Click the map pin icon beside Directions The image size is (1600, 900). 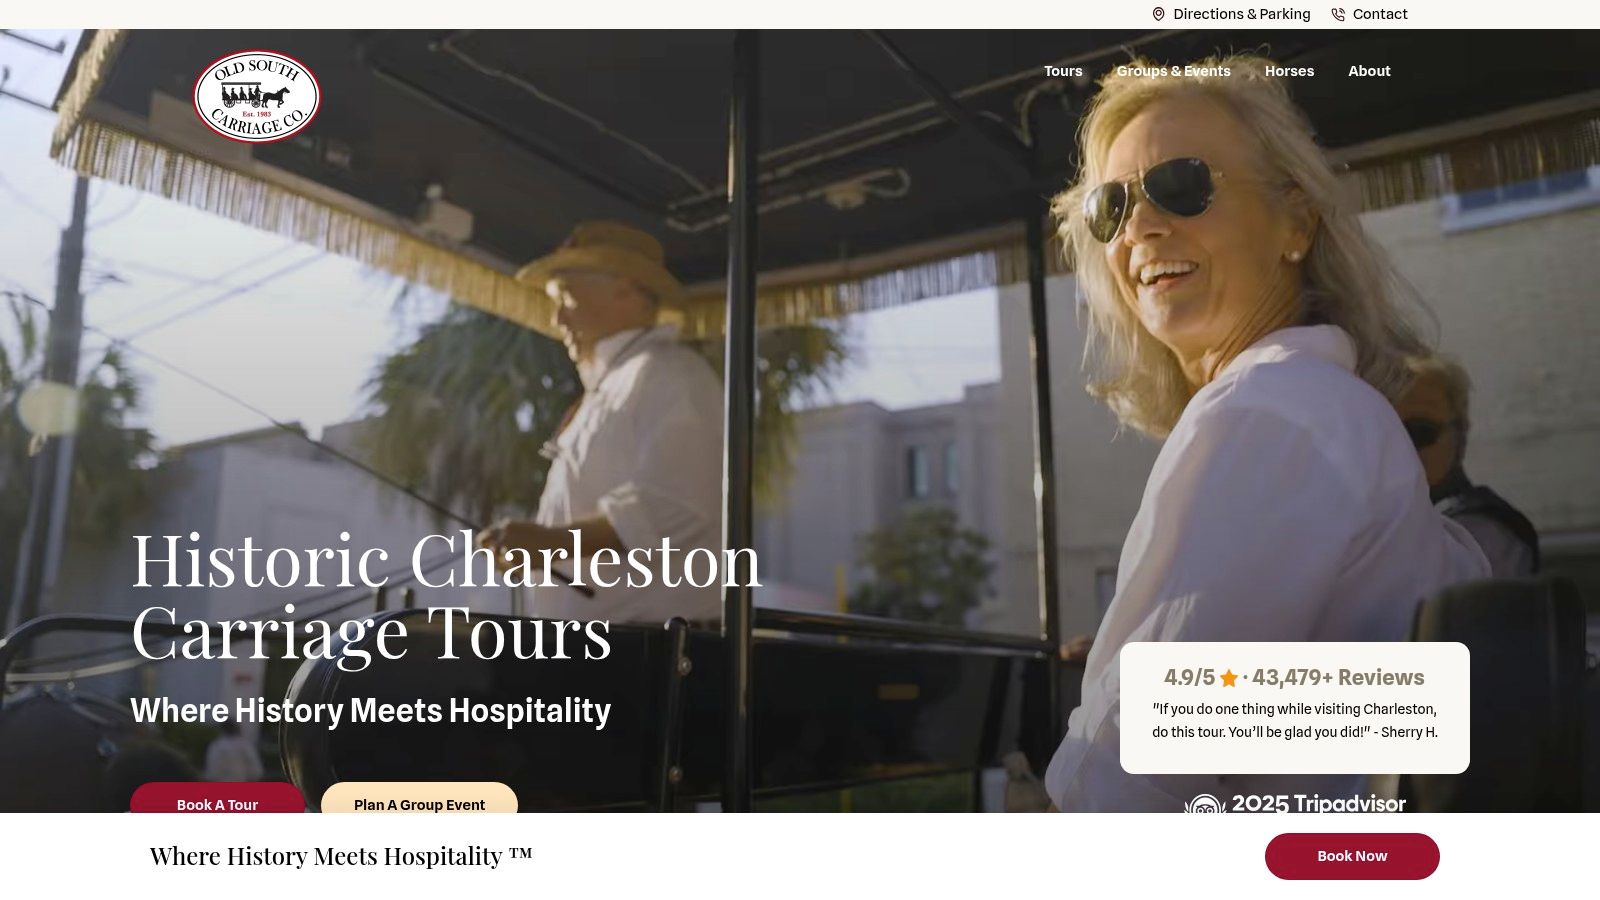[1158, 14]
